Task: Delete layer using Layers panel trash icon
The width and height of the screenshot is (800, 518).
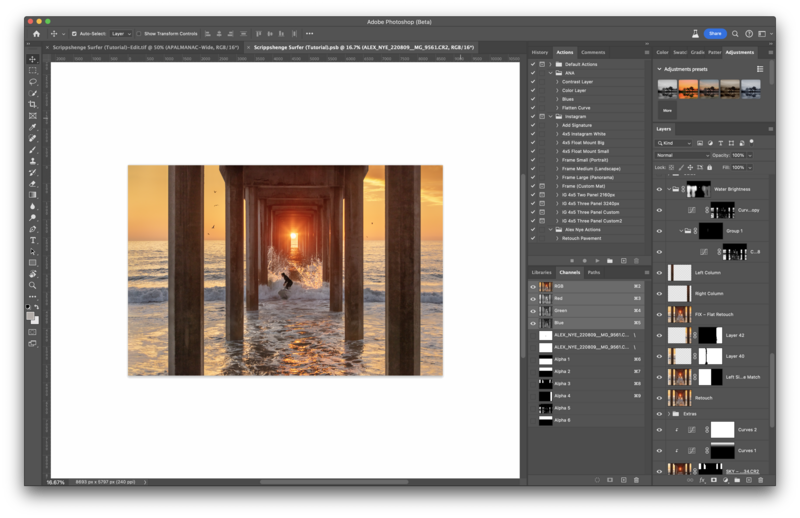Action: tap(761, 480)
